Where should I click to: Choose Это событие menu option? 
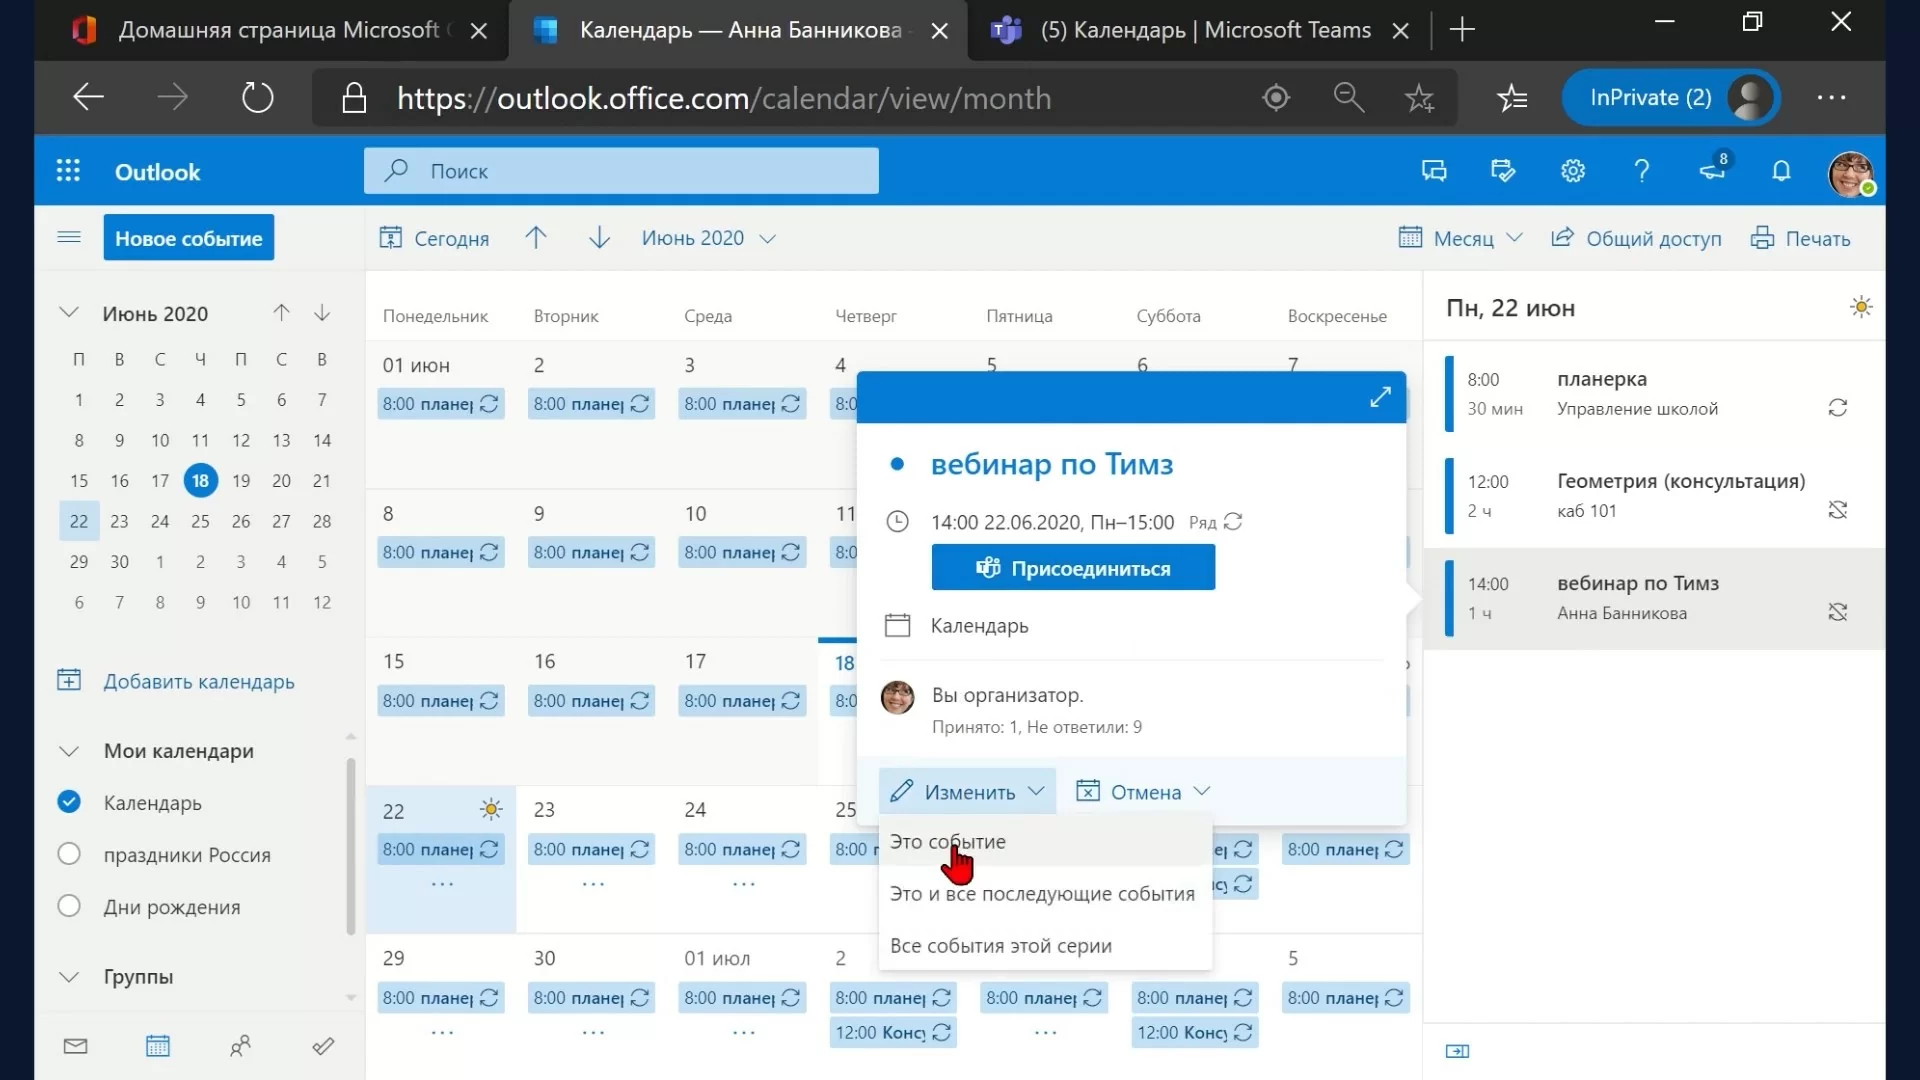1045,841
